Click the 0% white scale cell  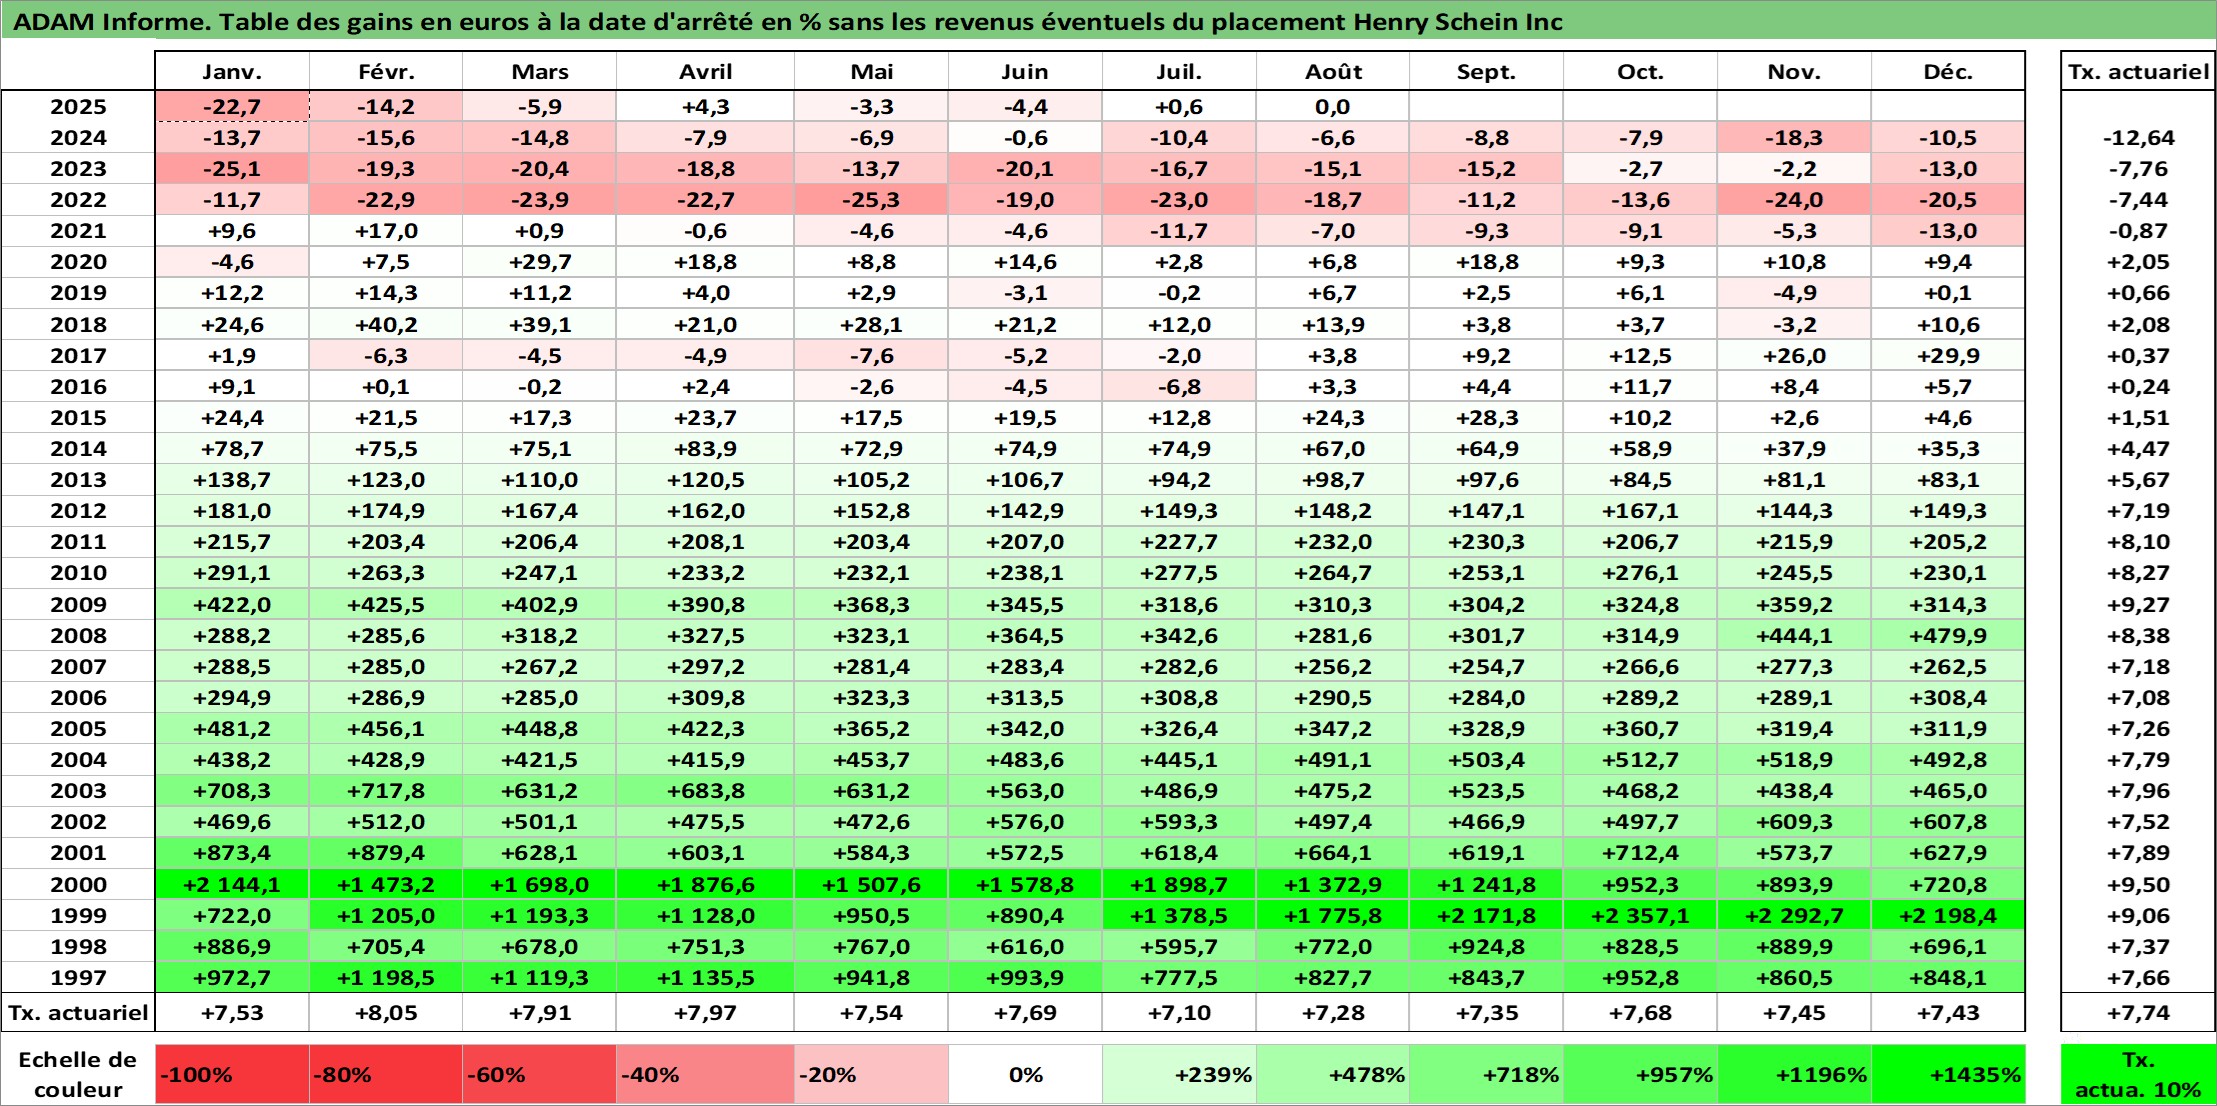coord(1025,1074)
